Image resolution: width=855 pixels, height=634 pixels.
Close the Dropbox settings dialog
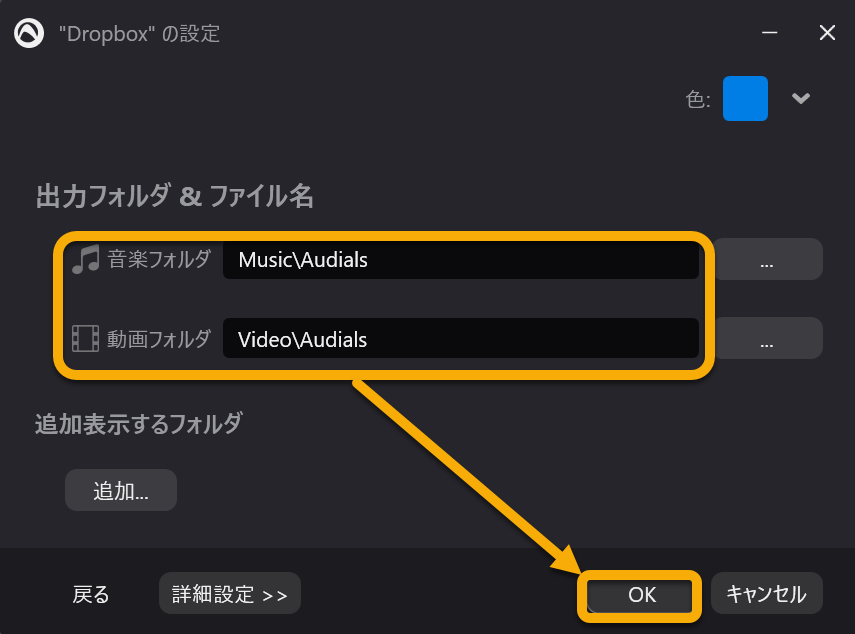tap(827, 33)
